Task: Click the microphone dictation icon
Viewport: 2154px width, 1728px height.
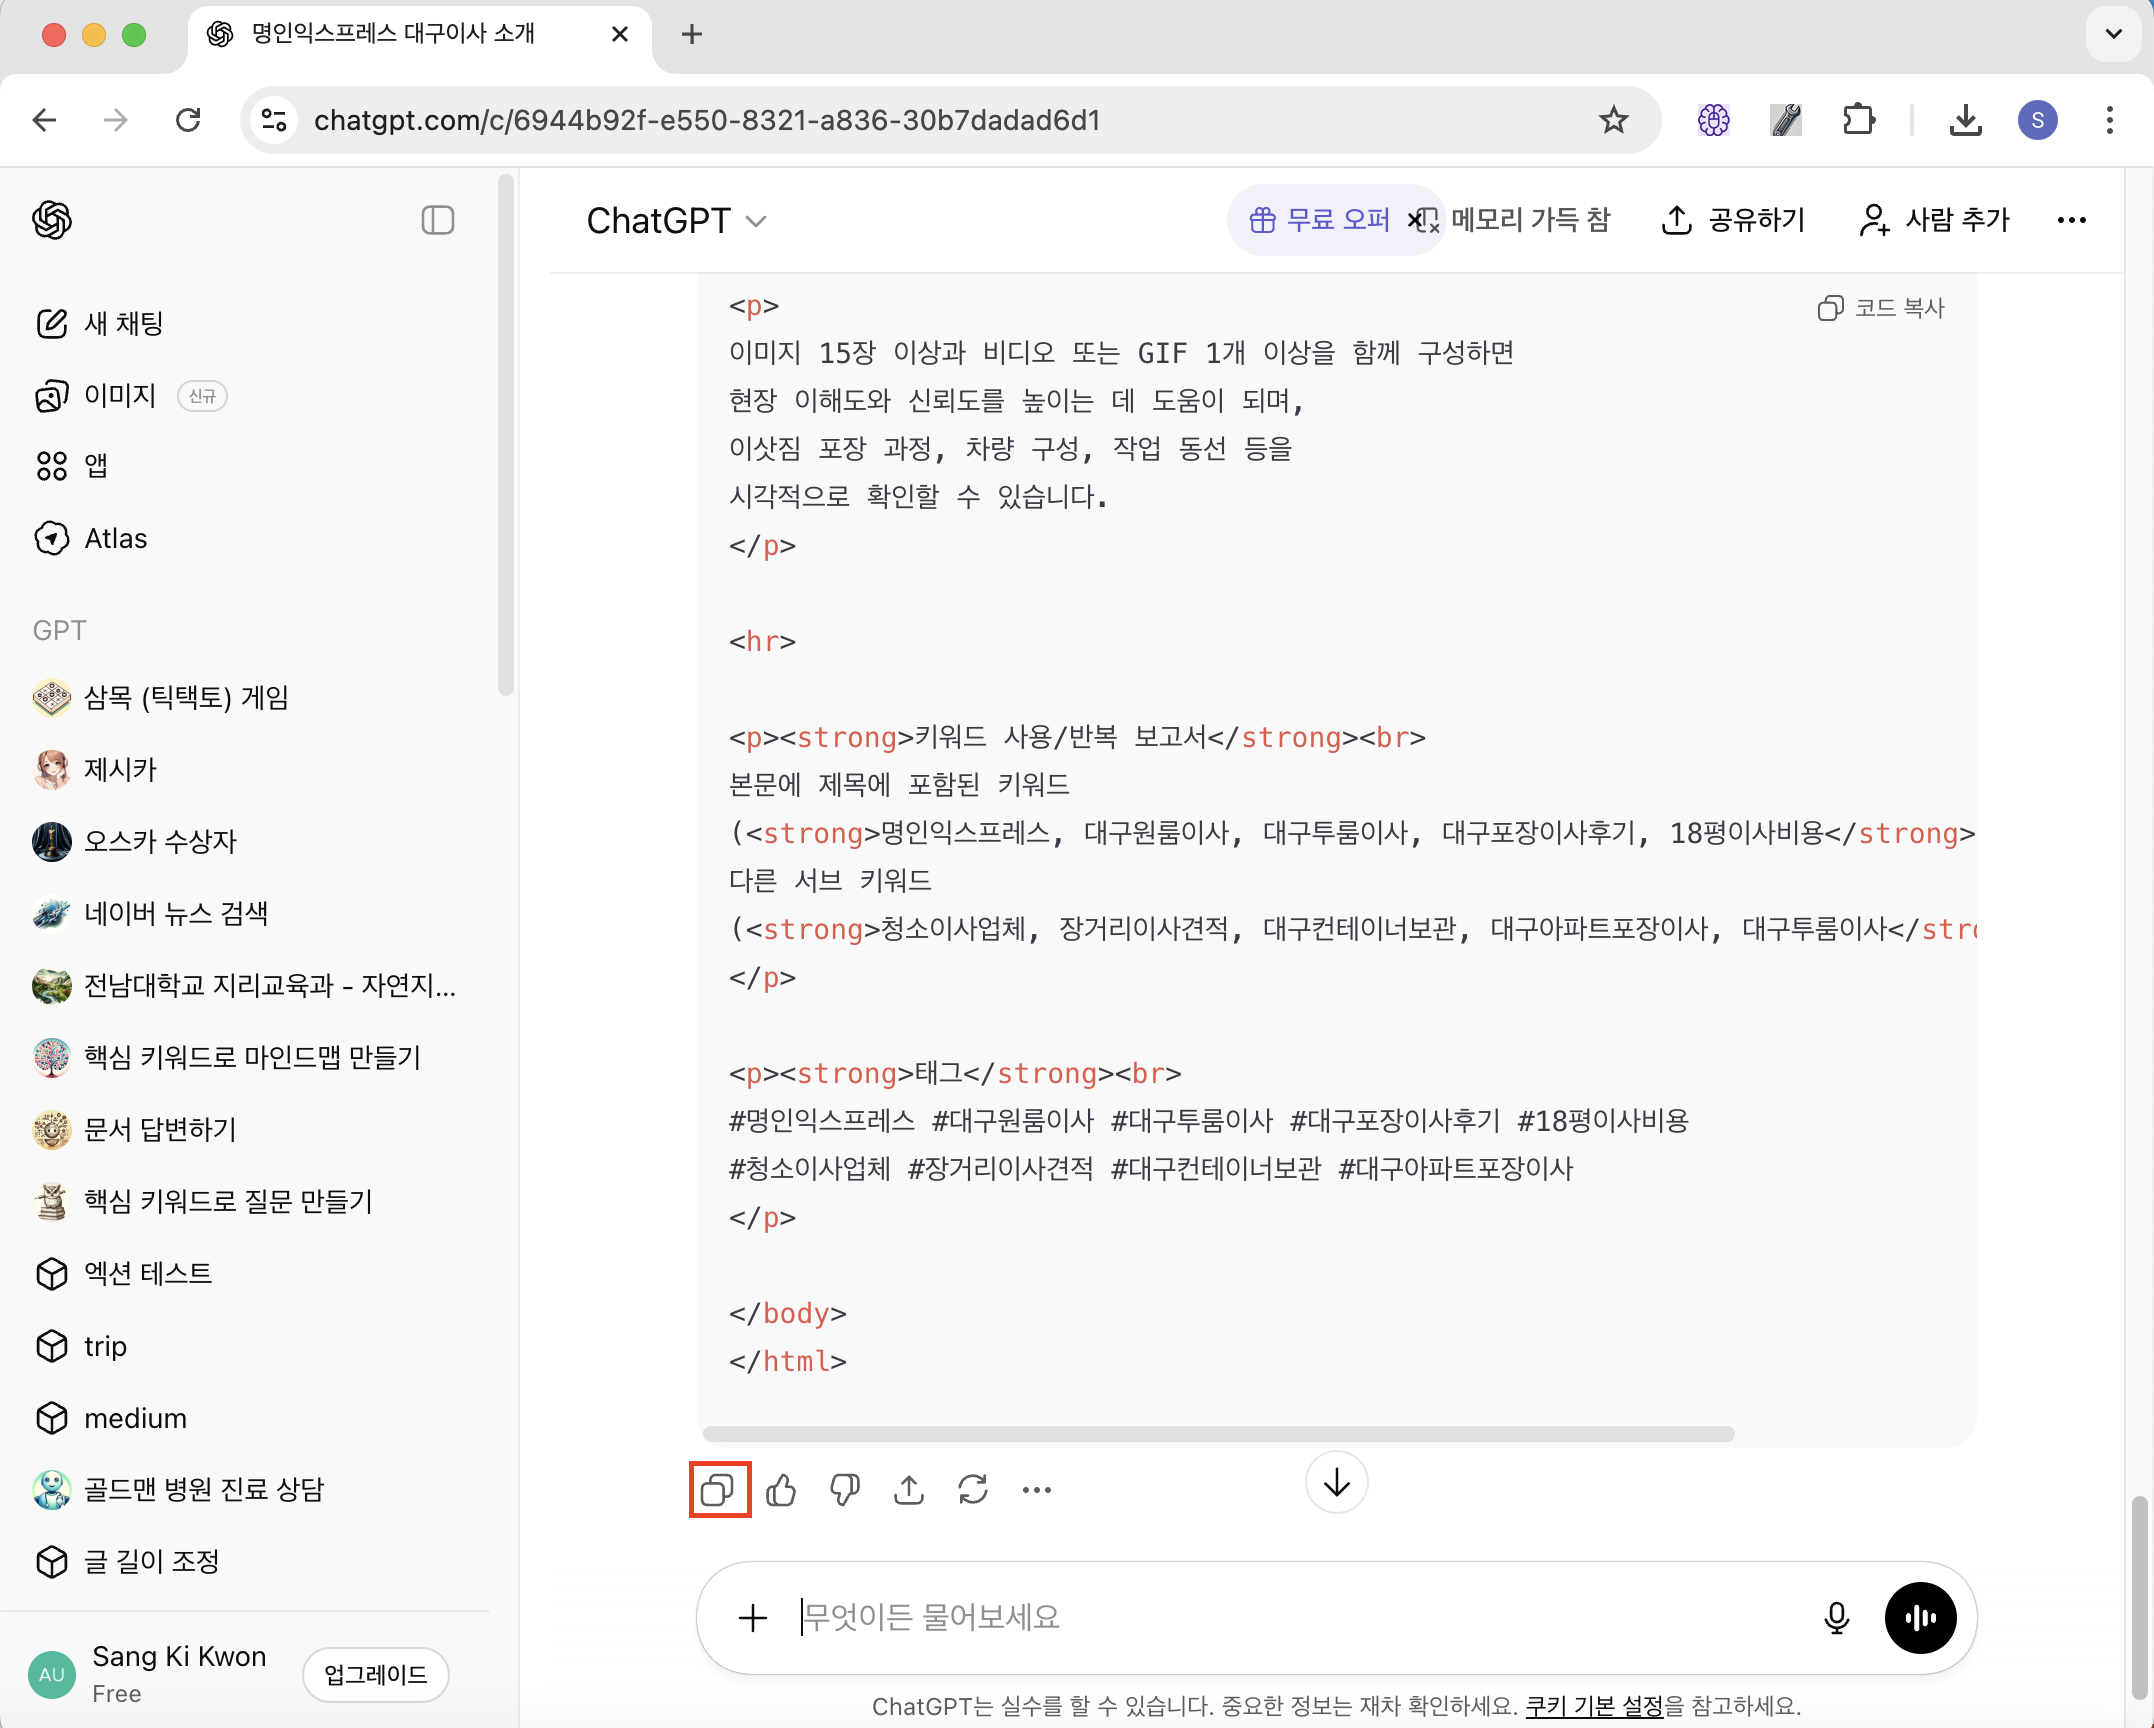Action: click(1836, 1617)
